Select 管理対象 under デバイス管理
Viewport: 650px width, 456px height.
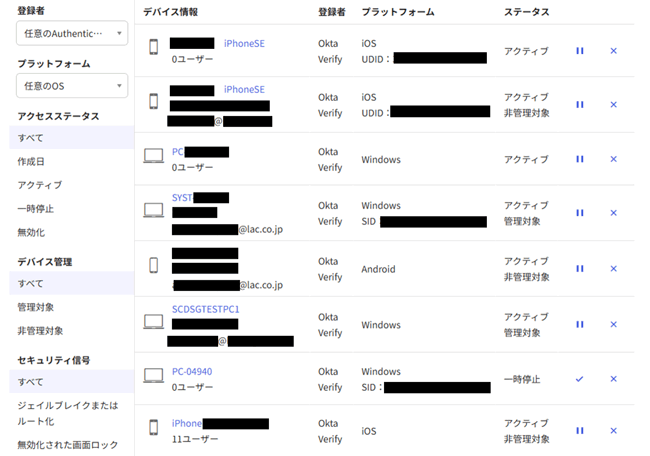point(36,307)
